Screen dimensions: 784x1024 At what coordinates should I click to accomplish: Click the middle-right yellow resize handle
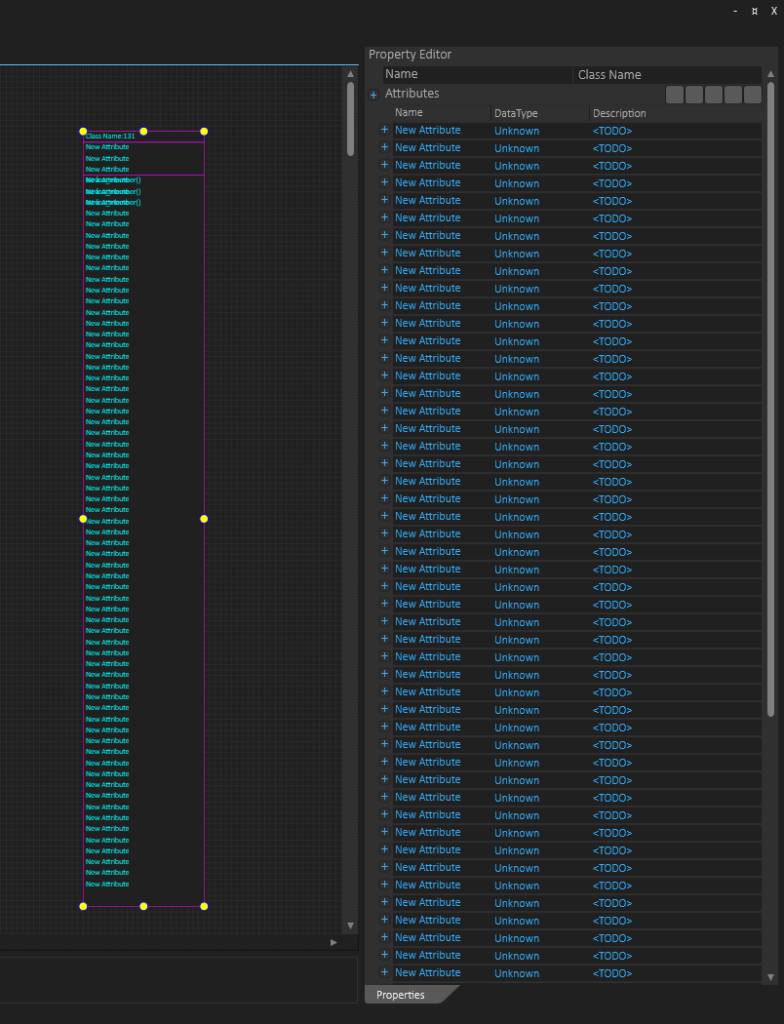click(x=204, y=519)
